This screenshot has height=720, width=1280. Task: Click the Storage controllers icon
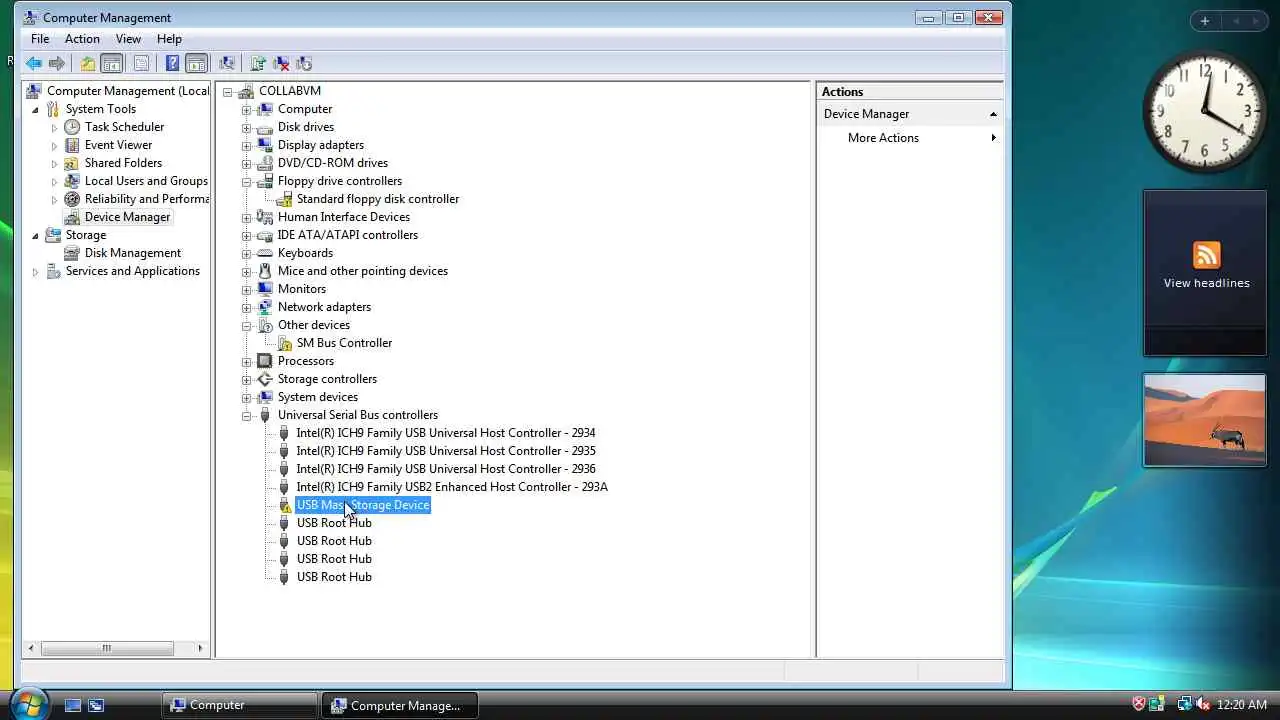click(x=265, y=379)
